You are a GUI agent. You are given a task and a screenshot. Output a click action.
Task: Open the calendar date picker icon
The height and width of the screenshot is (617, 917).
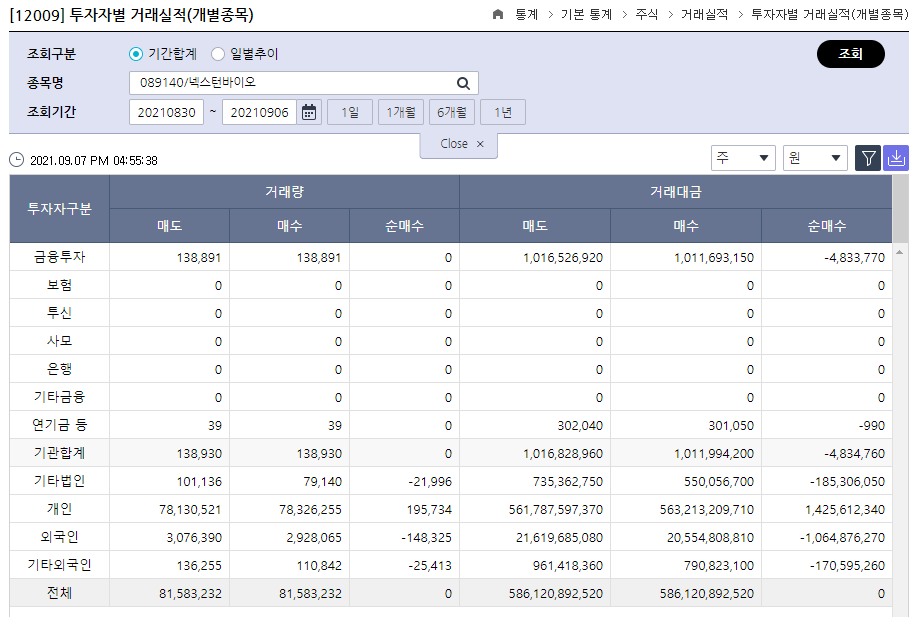coord(309,112)
